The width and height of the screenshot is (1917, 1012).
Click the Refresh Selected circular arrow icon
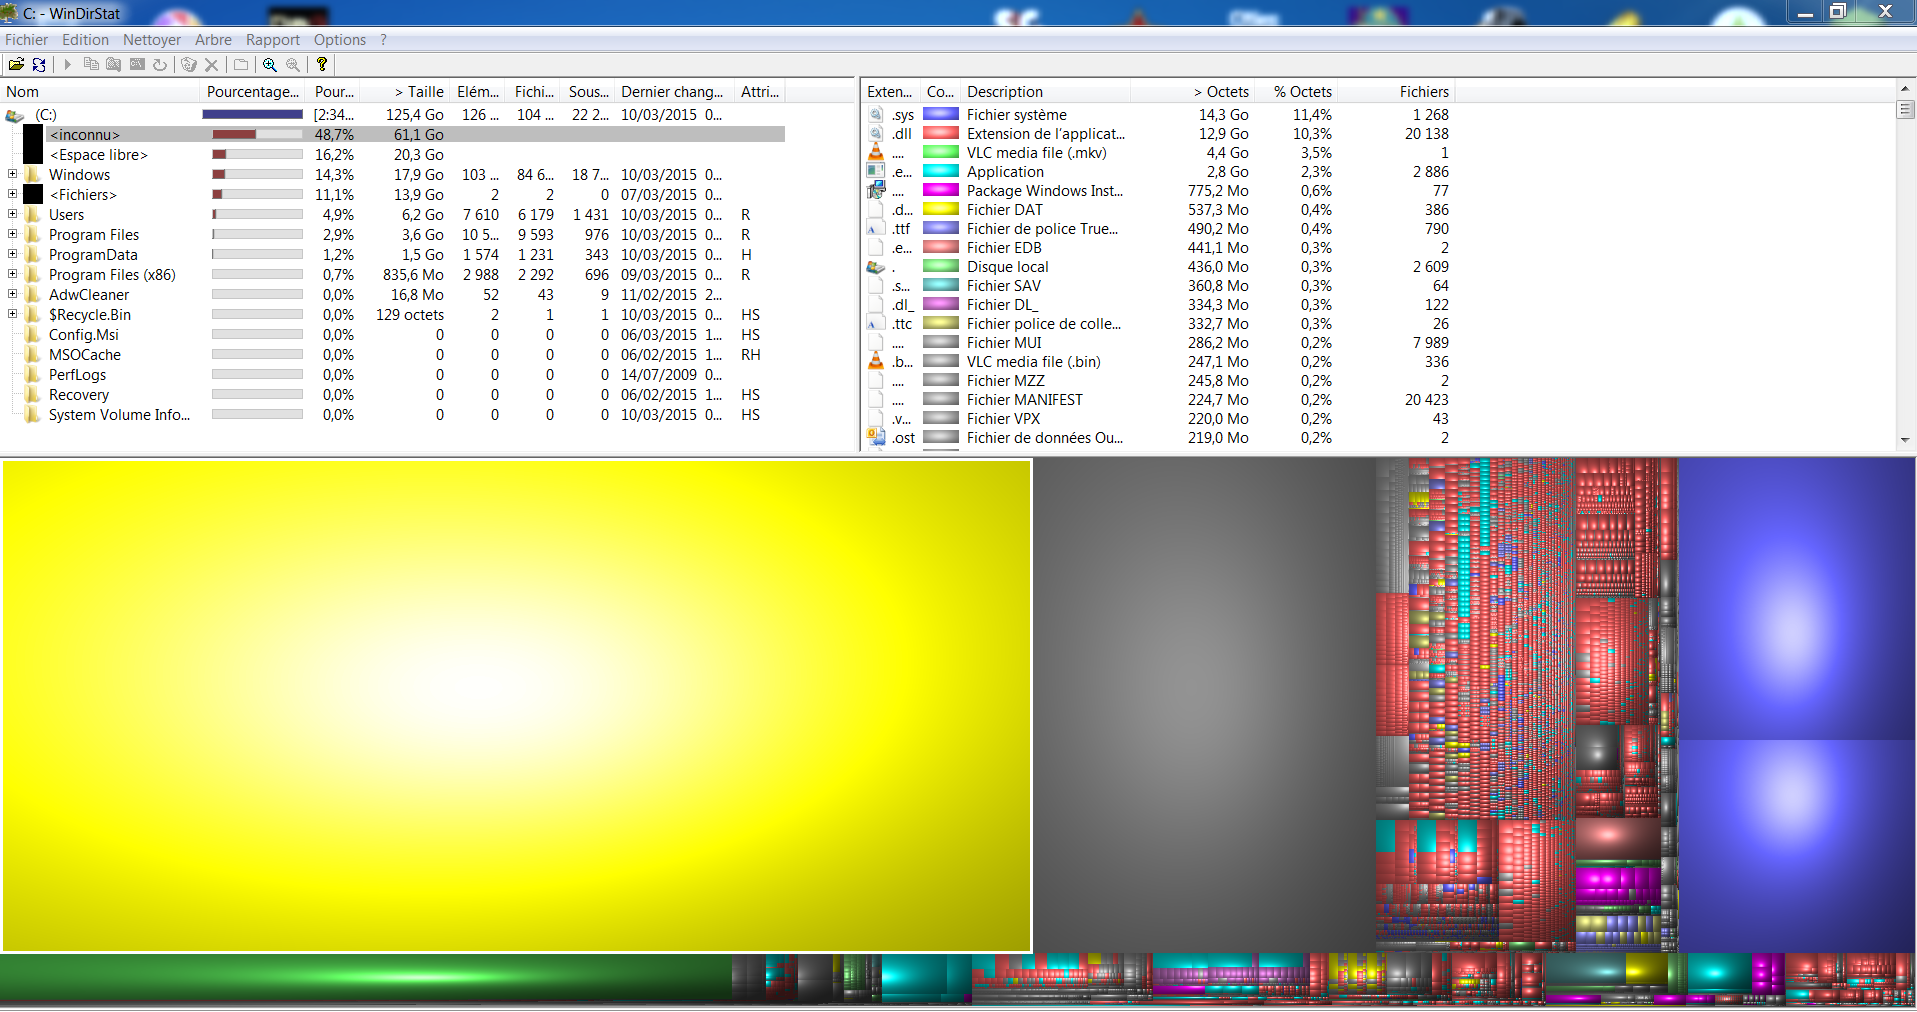pos(160,64)
